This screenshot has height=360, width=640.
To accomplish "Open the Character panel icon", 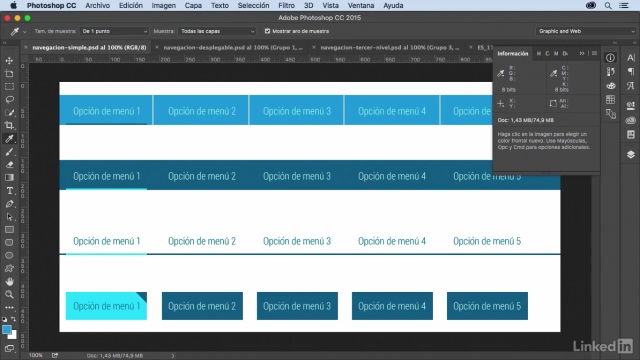I will 631,58.
